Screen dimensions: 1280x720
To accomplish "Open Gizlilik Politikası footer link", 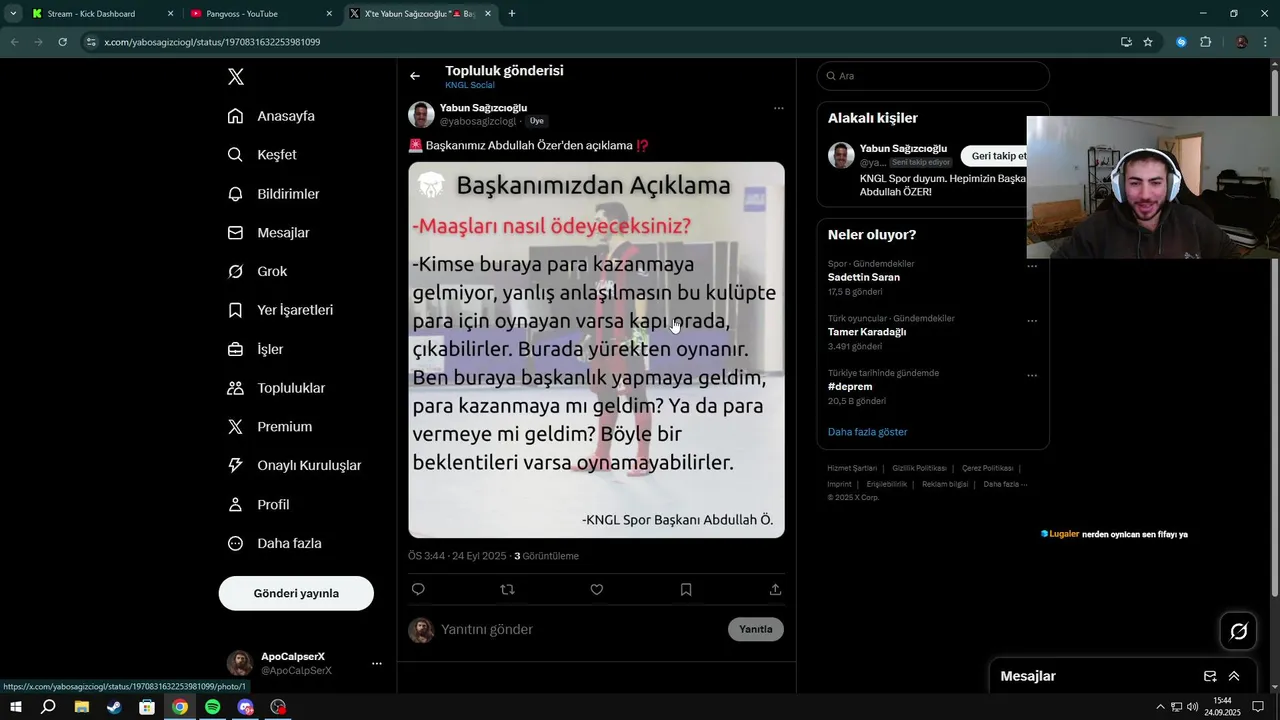I will tap(919, 468).
